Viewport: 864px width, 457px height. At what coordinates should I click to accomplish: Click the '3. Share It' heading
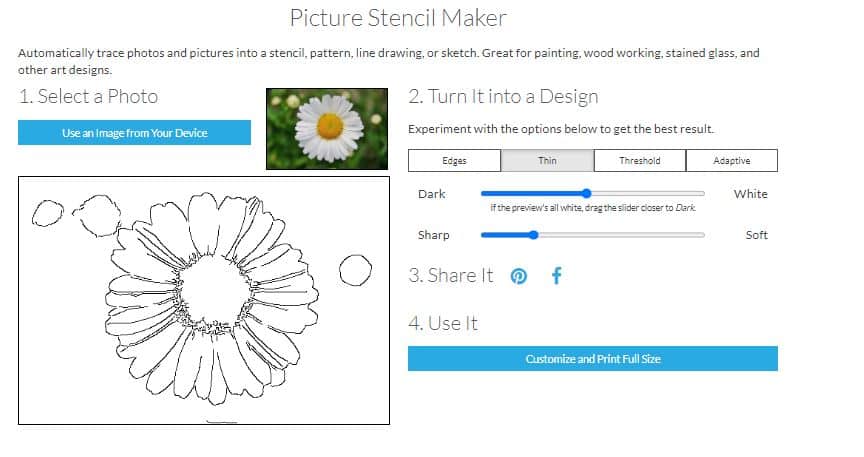point(451,275)
